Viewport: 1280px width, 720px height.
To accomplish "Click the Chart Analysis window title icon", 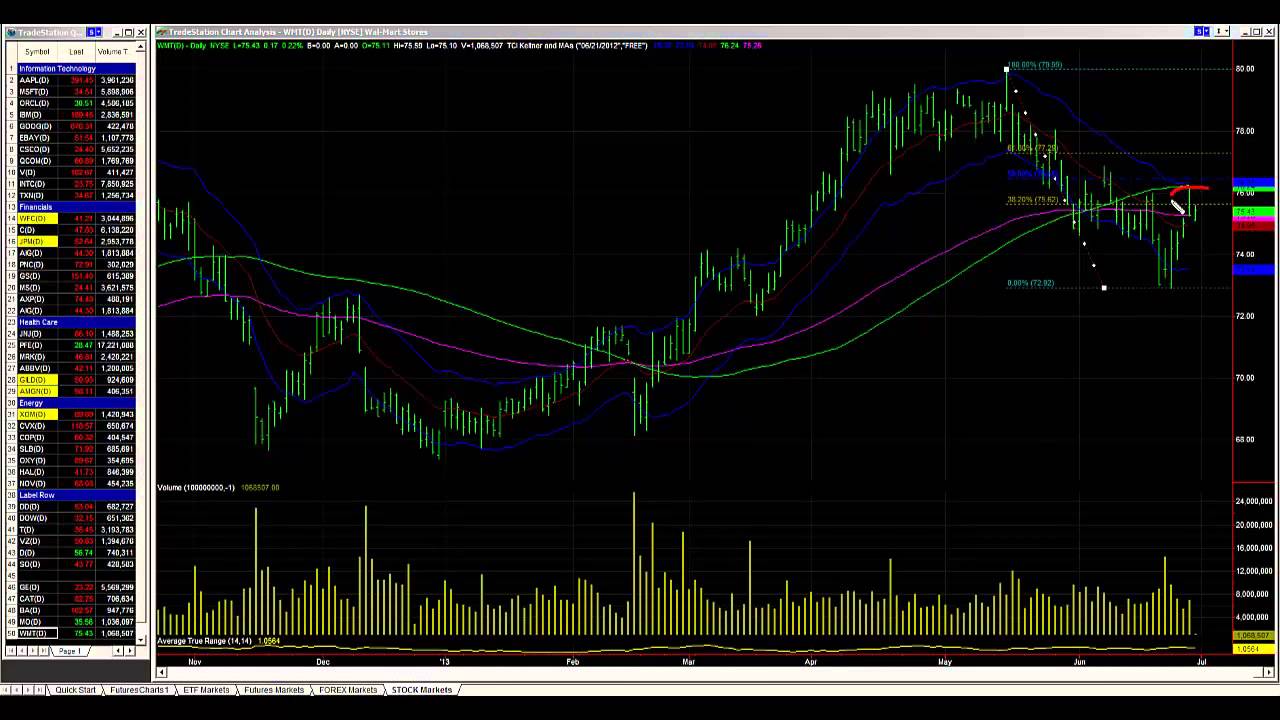I will pyautogui.click(x=161, y=32).
